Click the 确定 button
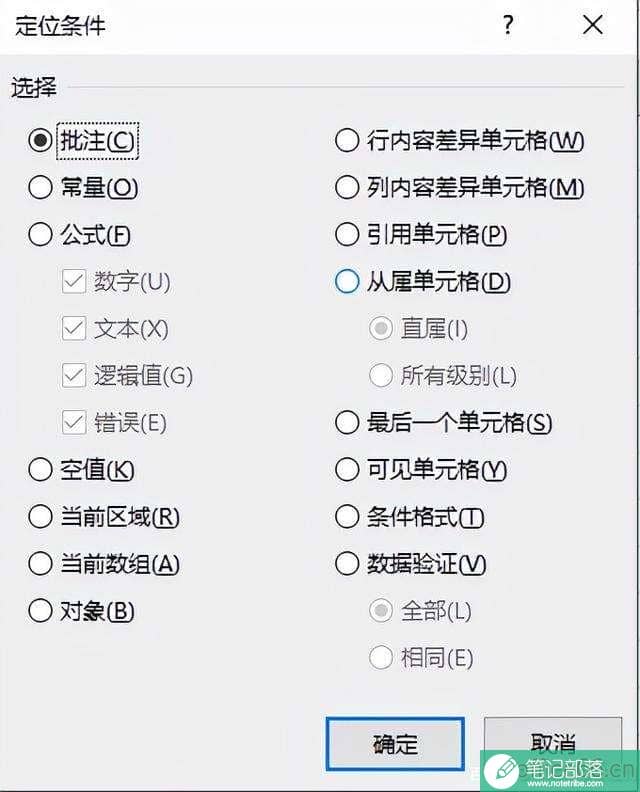 tap(395, 744)
